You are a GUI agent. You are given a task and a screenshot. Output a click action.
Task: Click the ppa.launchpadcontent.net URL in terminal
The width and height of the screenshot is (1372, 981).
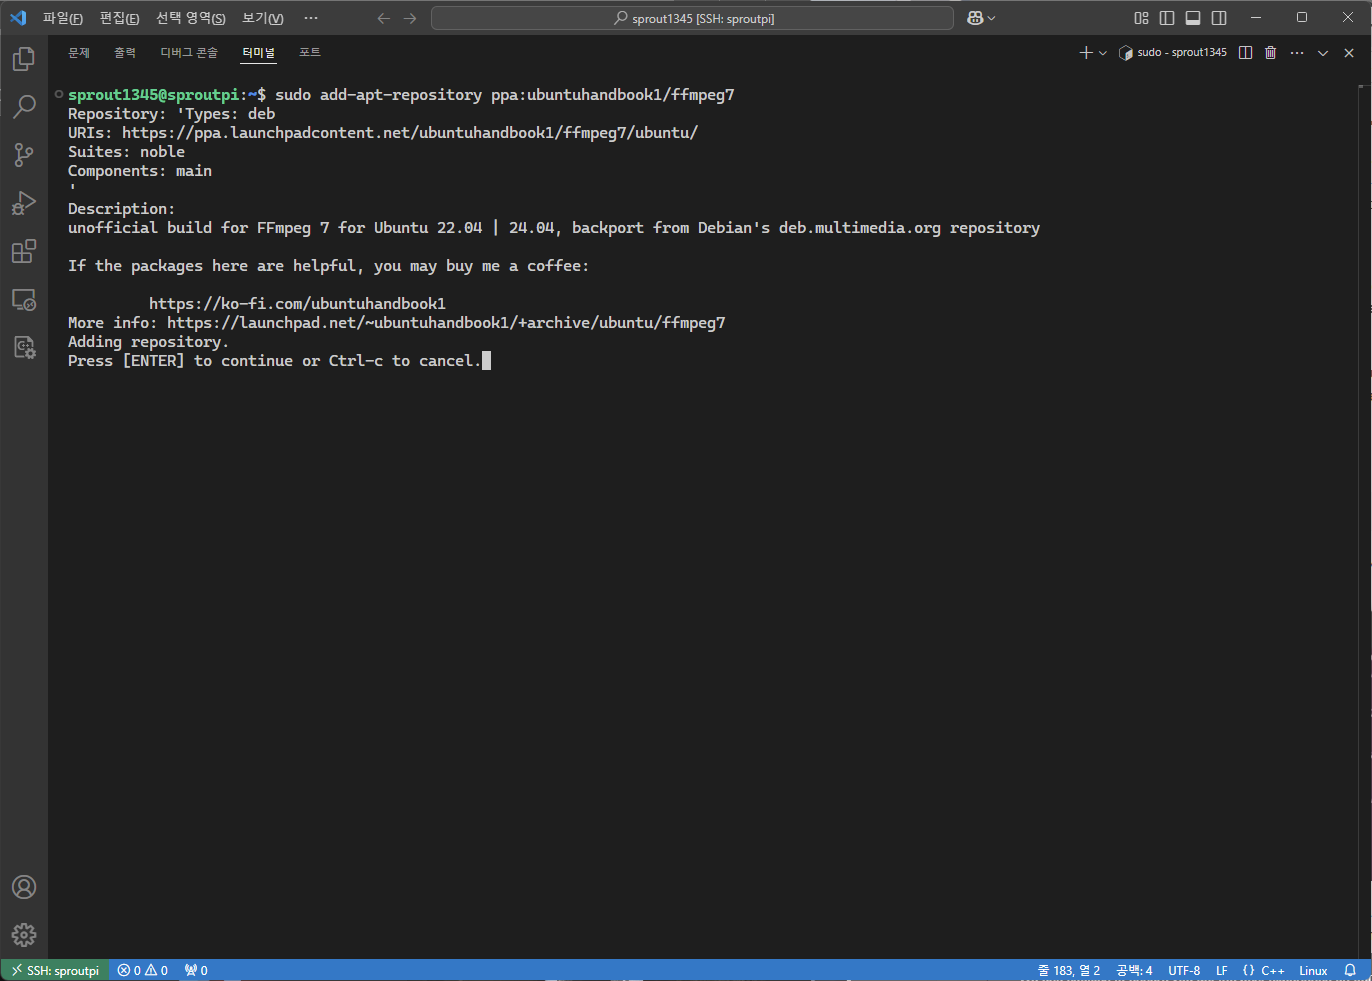click(x=410, y=133)
